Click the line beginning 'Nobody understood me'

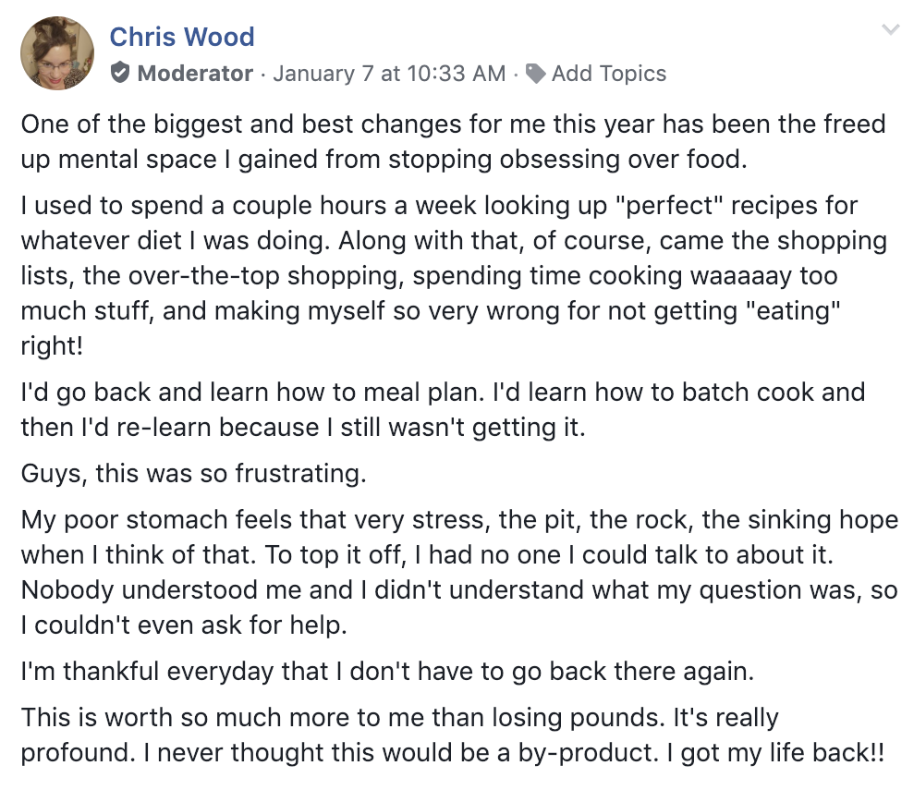pos(459,590)
